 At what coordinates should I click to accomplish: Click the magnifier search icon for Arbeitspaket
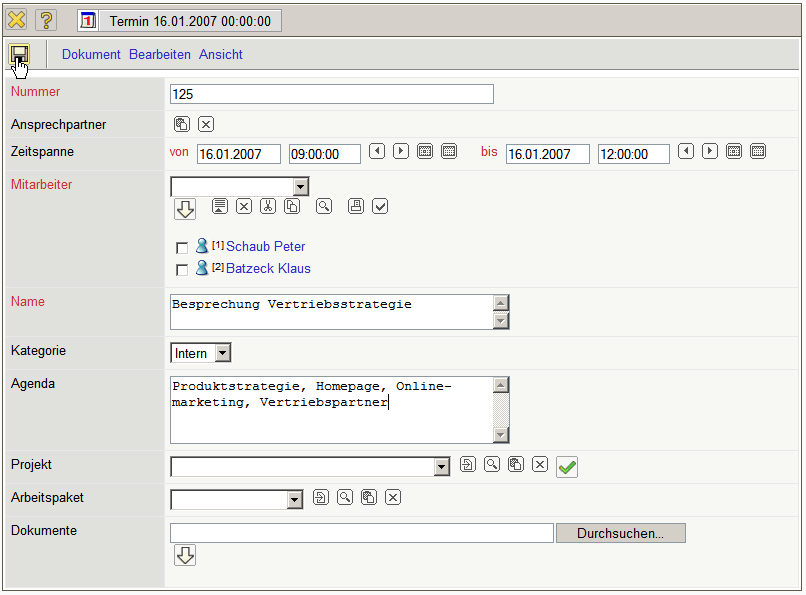point(345,498)
